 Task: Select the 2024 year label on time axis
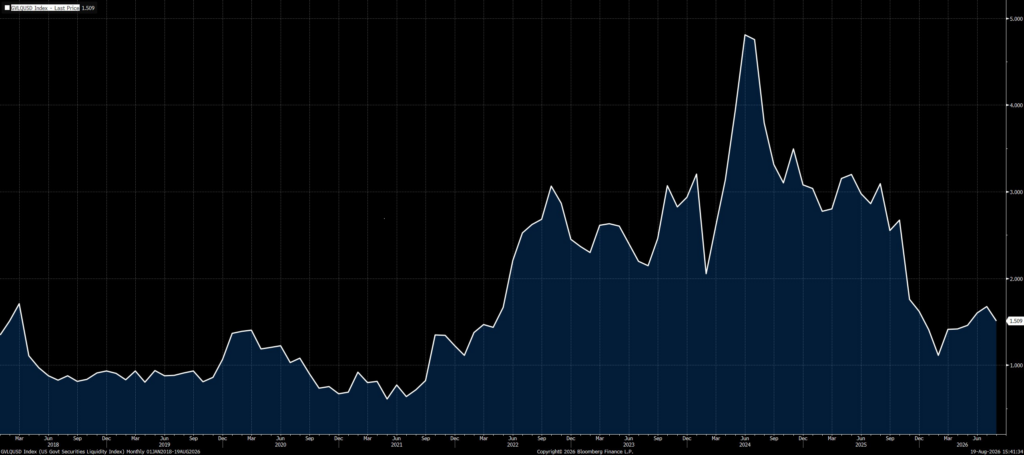click(745, 444)
